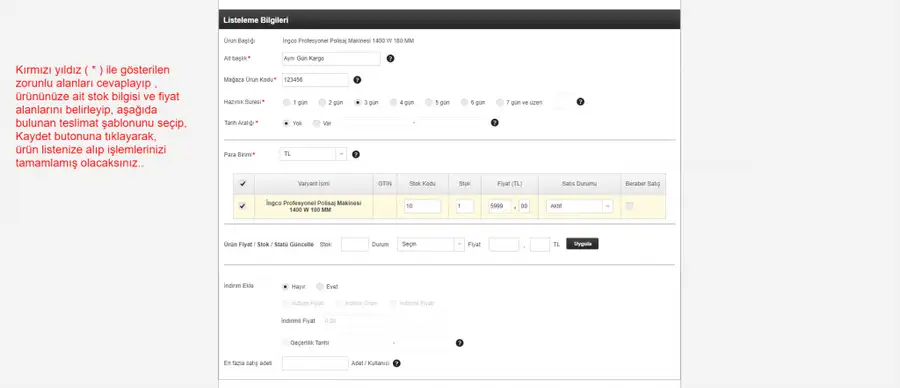
Task: Click the GTIN column header
Action: pyautogui.click(x=385, y=184)
